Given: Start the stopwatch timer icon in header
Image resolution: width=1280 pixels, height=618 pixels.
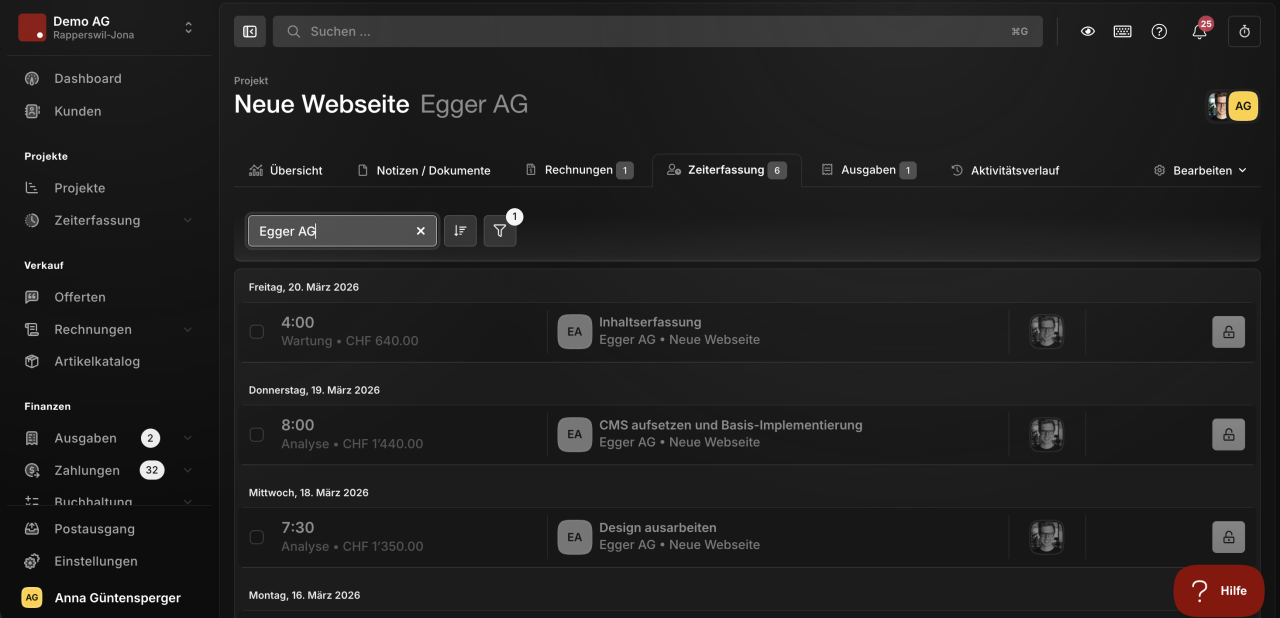Looking at the screenshot, I should 1245,31.
